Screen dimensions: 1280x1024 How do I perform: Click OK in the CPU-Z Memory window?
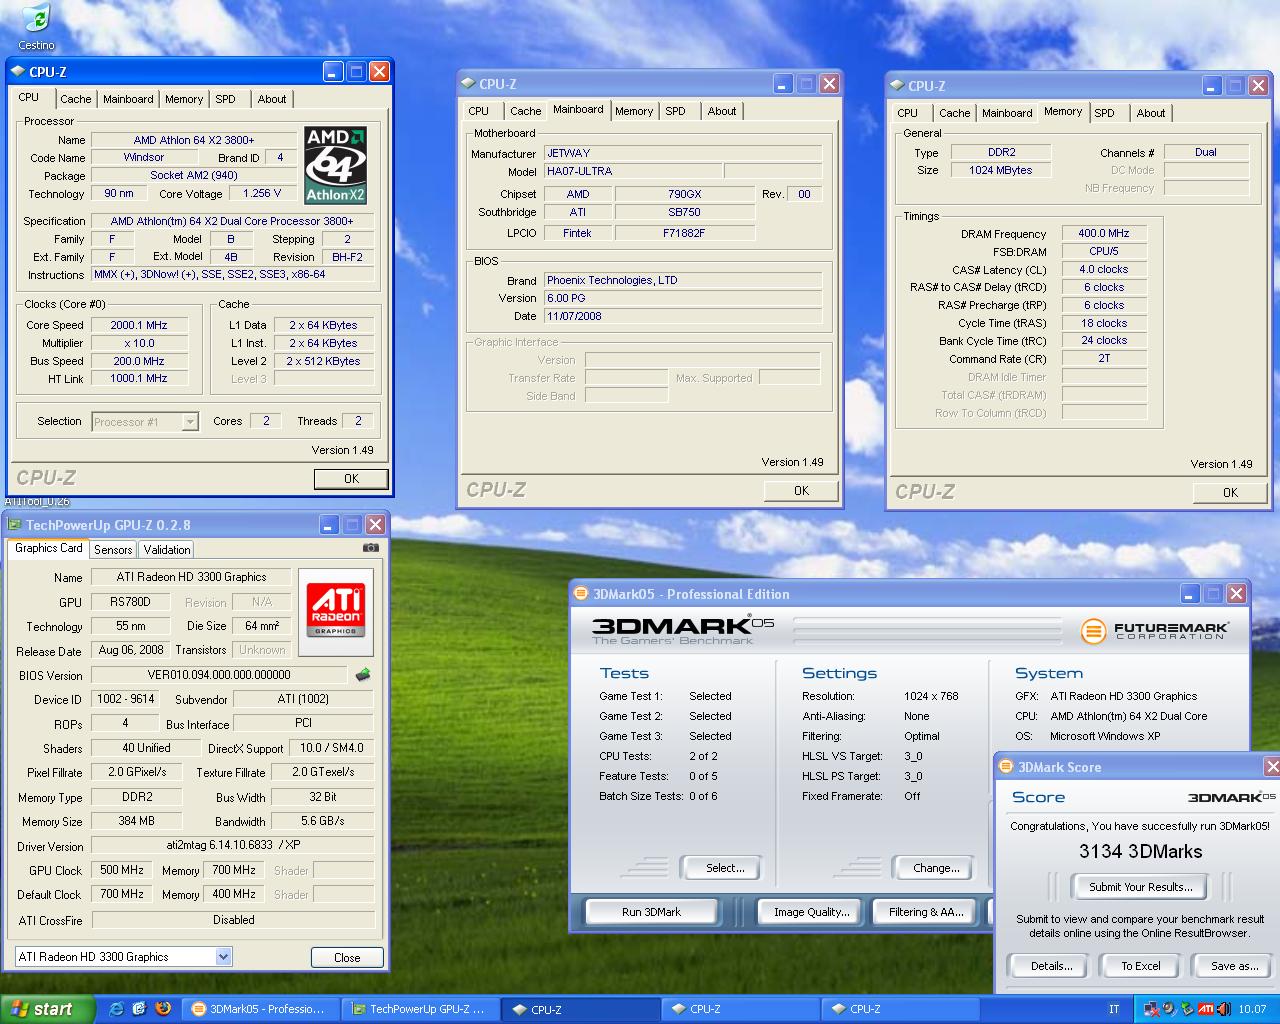[1230, 493]
